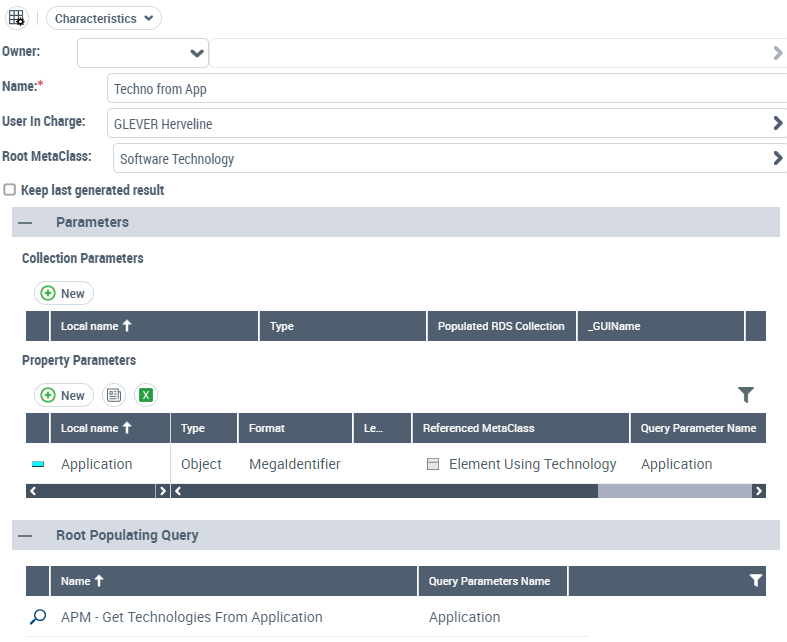Viewport: 787px width, 642px height.
Task: Open Root MetaClass arrow for Software Technology
Action: tap(777, 158)
